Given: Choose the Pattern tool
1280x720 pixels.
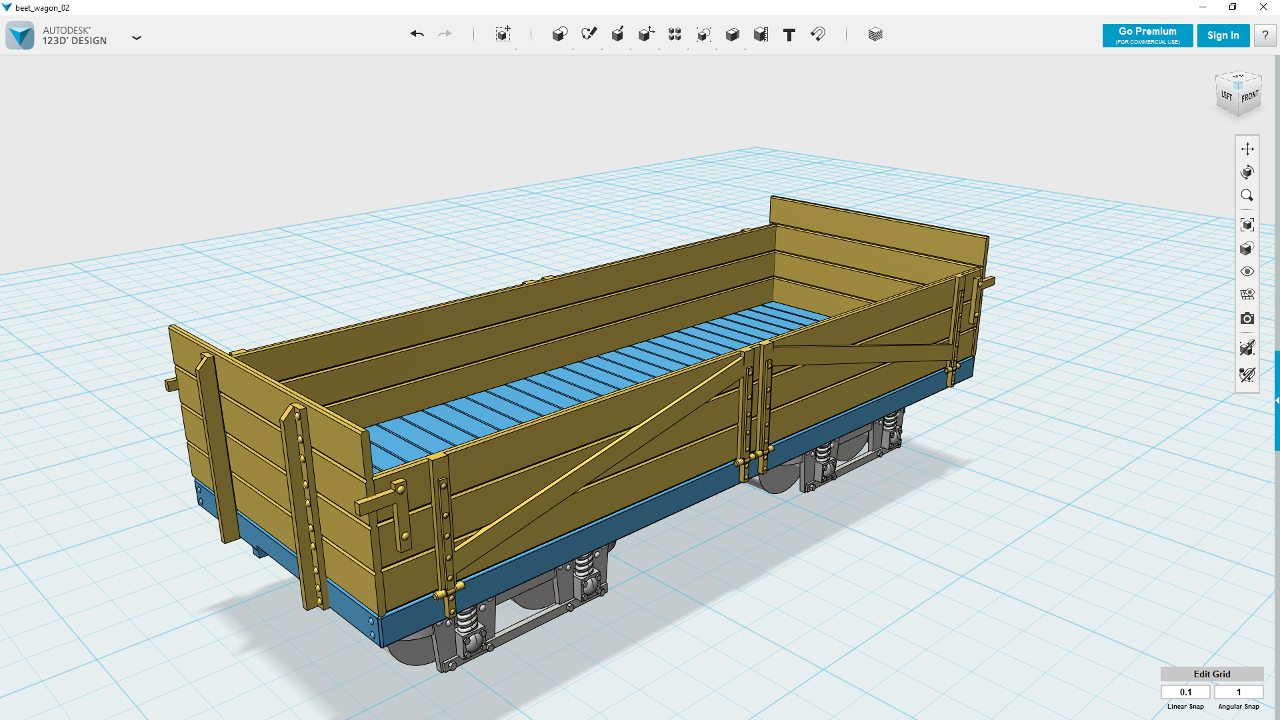Looking at the screenshot, I should click(x=675, y=34).
